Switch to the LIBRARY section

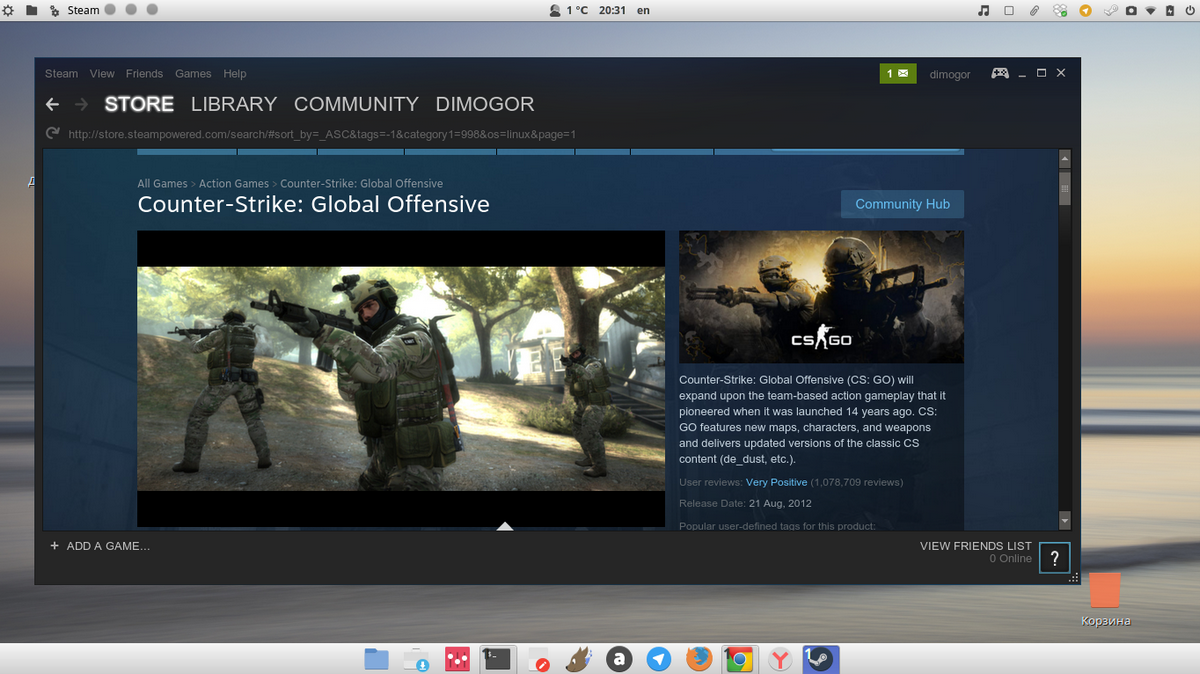tap(234, 104)
